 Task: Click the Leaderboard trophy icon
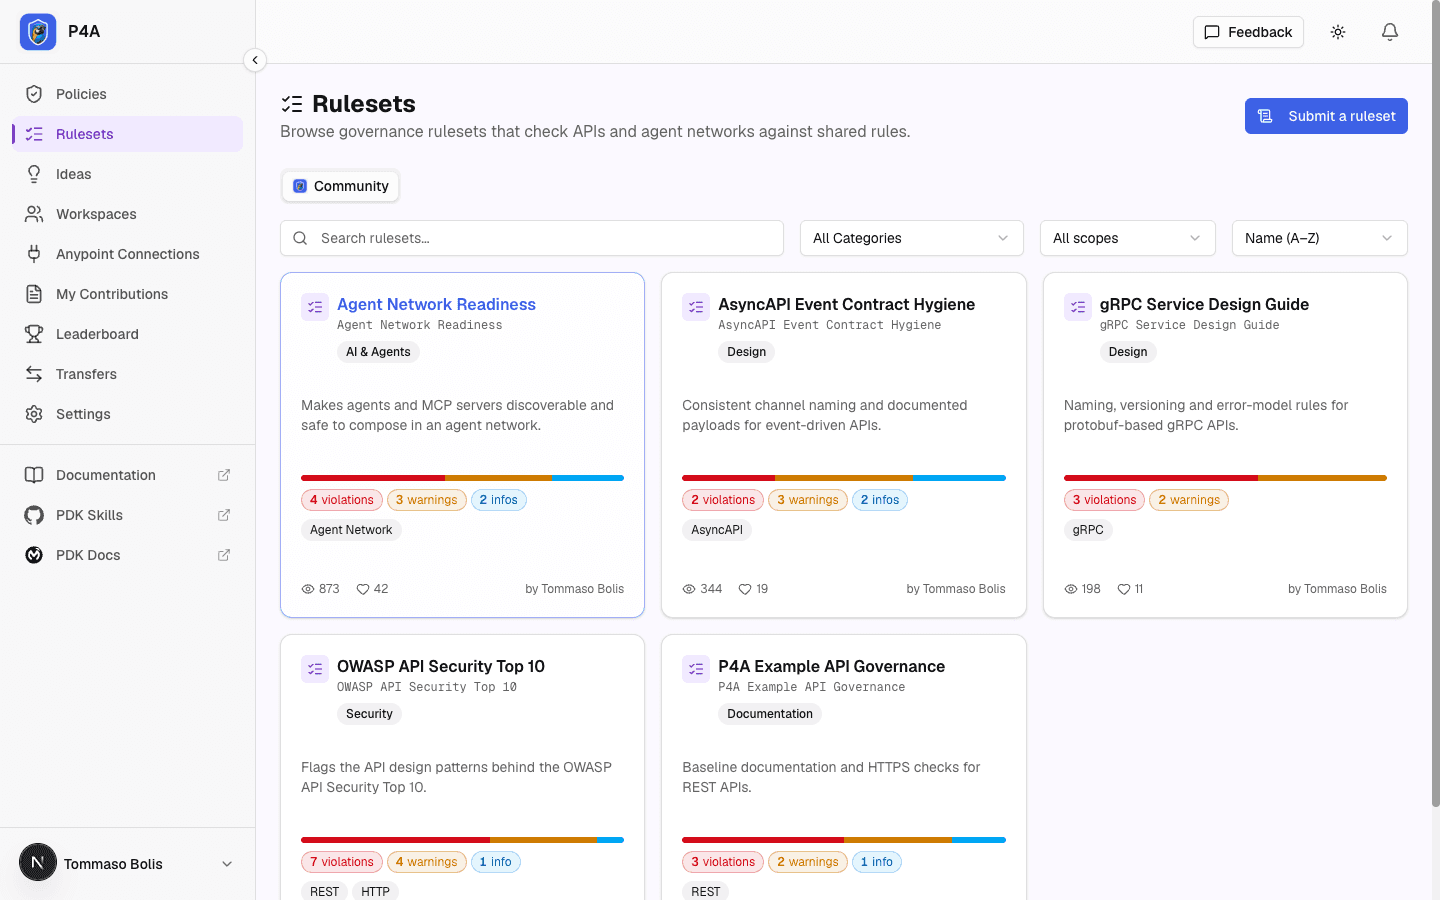click(34, 334)
